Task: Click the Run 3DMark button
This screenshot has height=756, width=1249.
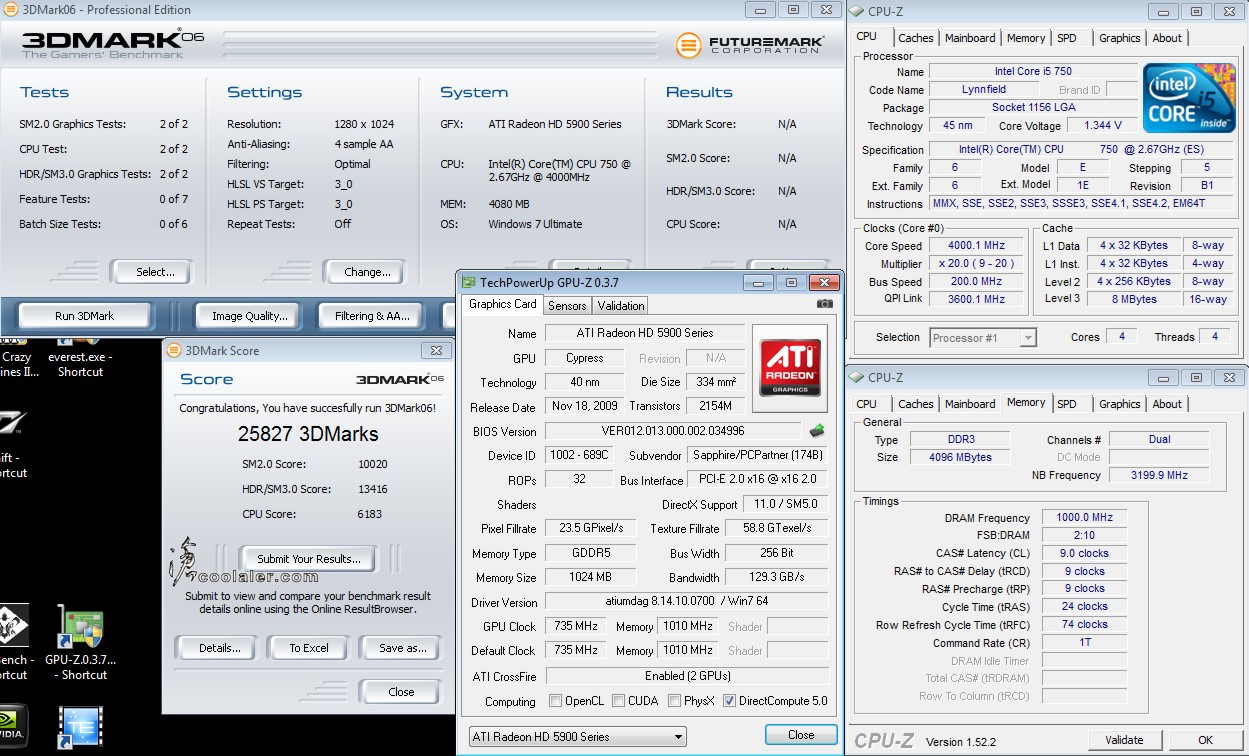Action: (x=84, y=316)
